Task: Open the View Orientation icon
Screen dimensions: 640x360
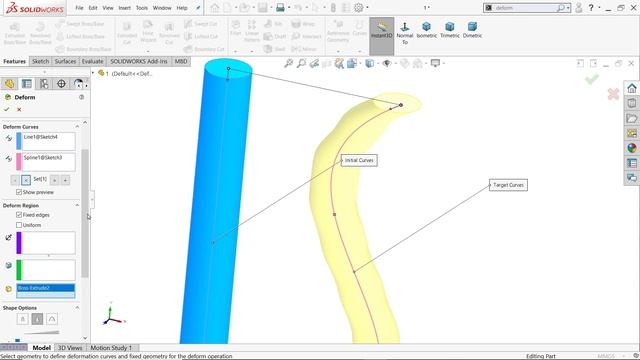Action: 352,63
